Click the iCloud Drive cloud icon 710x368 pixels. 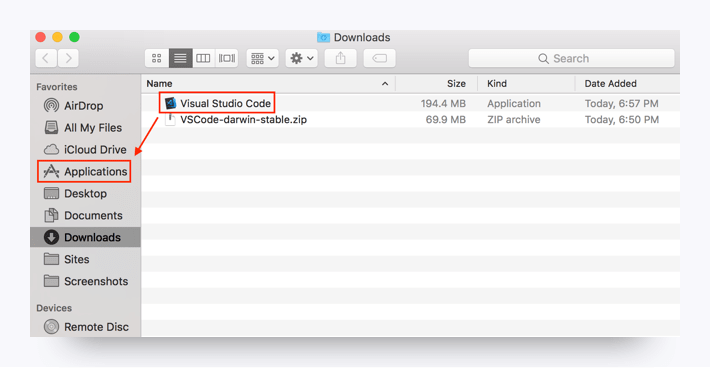pos(51,149)
